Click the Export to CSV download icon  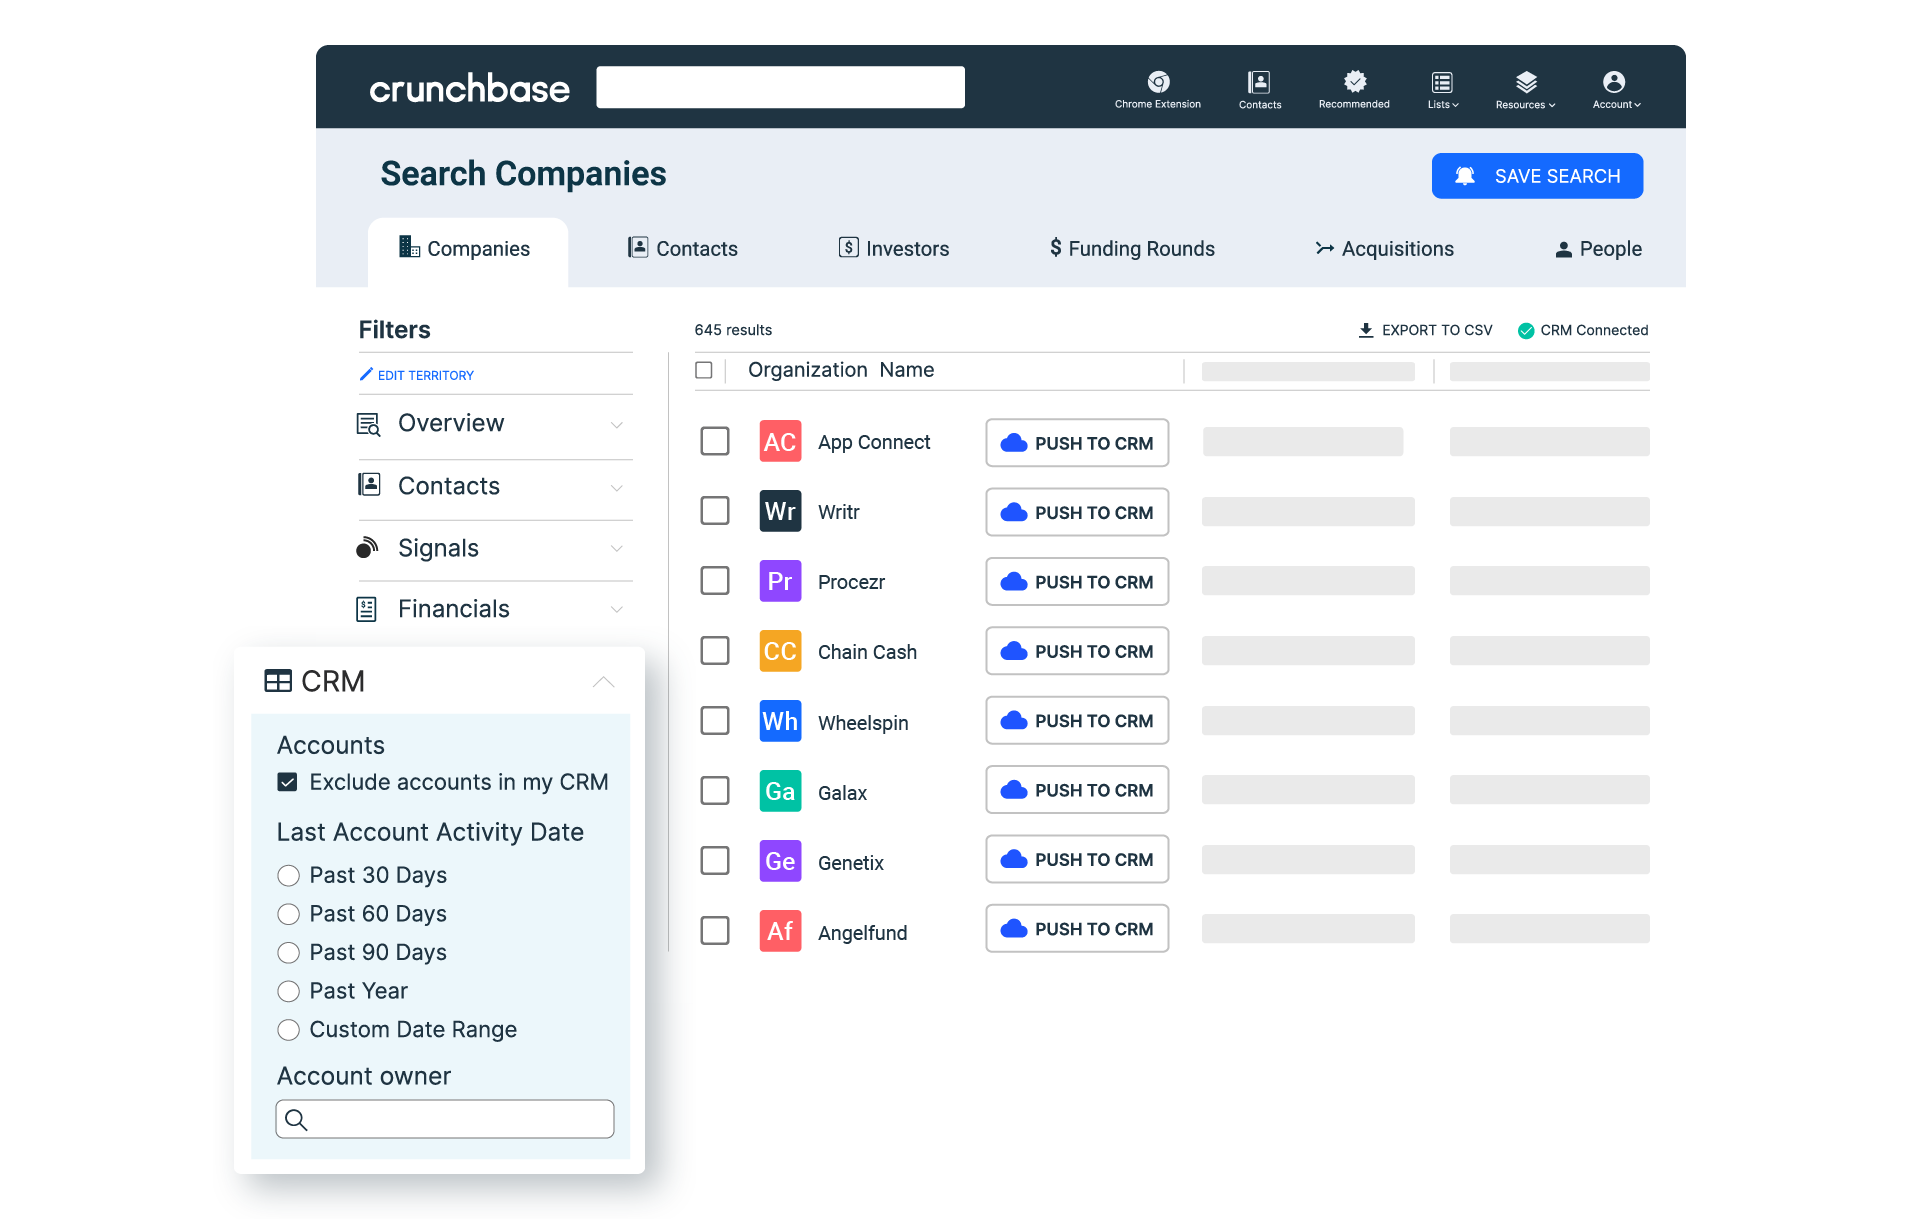1366,330
